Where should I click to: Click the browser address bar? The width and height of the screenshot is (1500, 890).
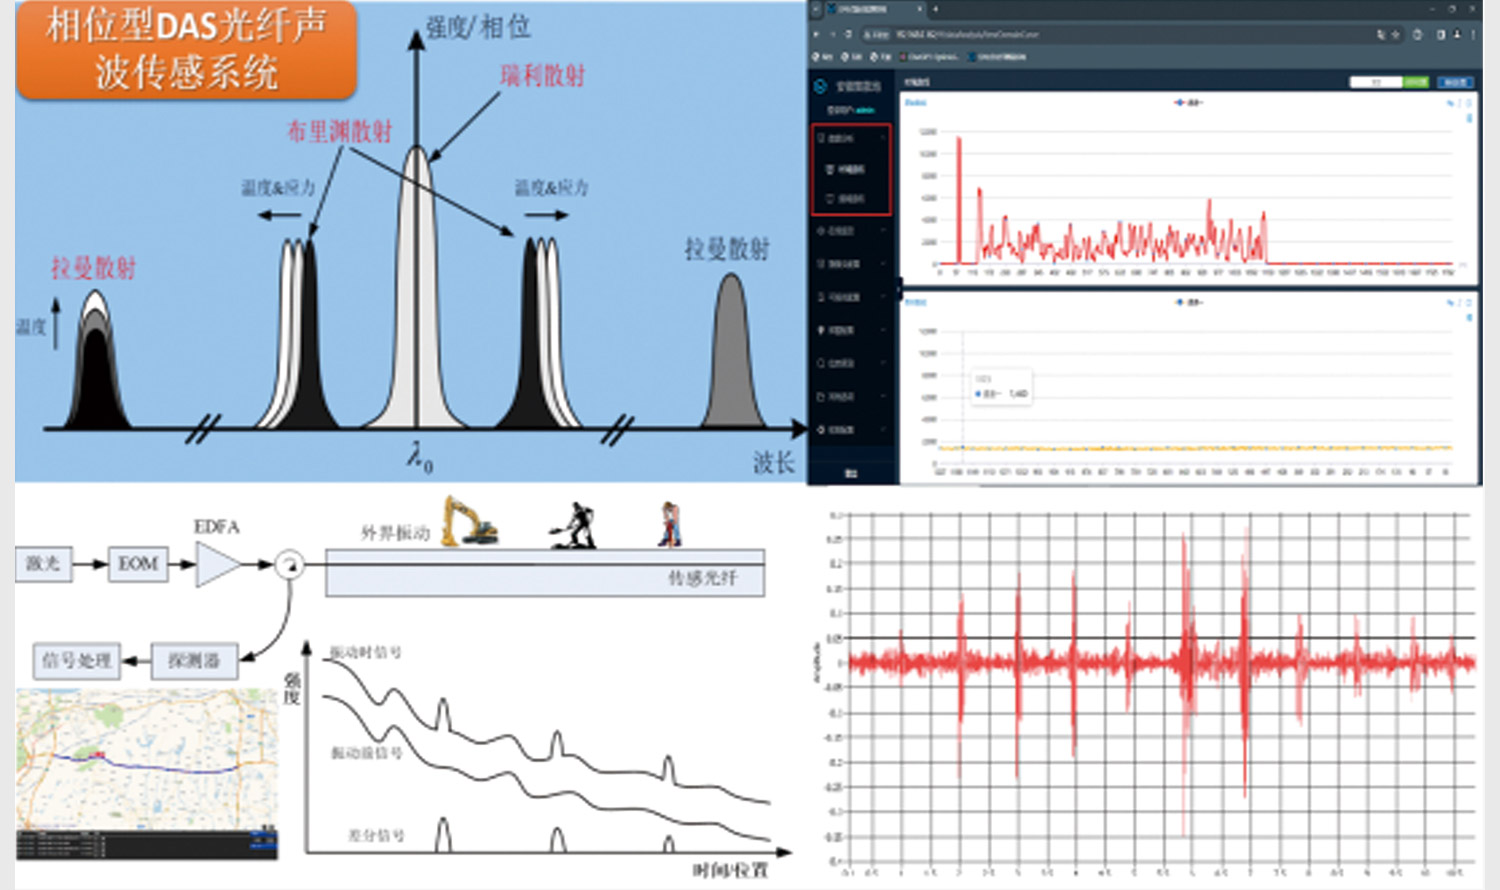tap(1100, 34)
